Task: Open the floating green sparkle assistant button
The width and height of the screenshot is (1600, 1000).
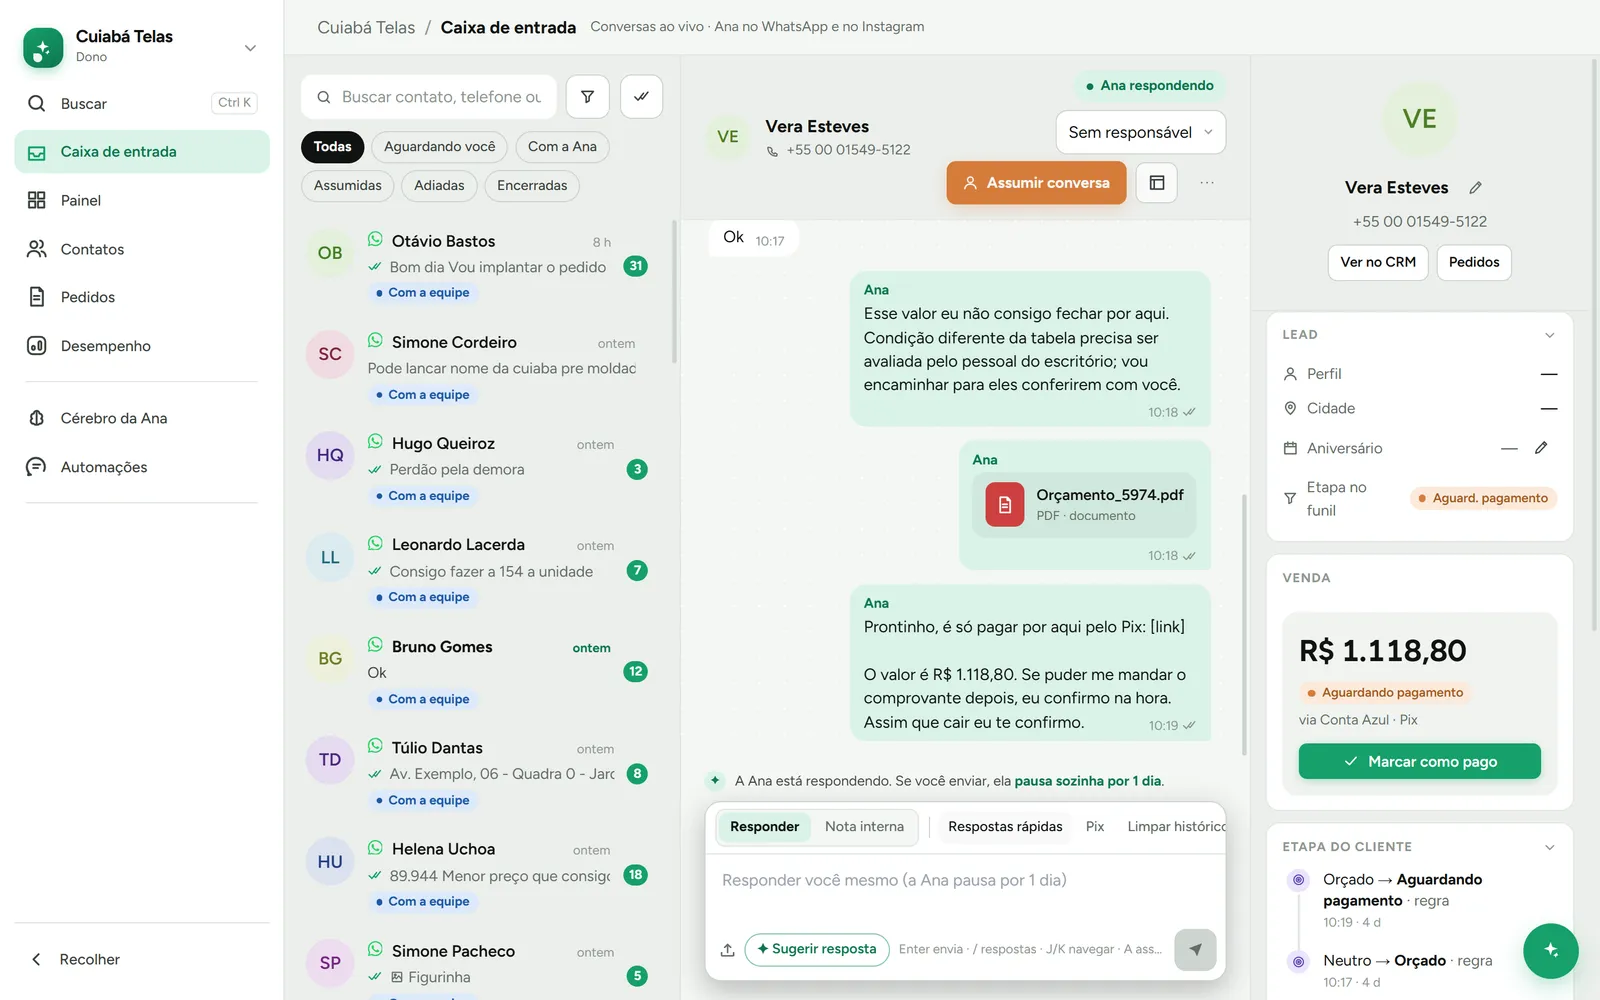Action: pyautogui.click(x=1550, y=950)
